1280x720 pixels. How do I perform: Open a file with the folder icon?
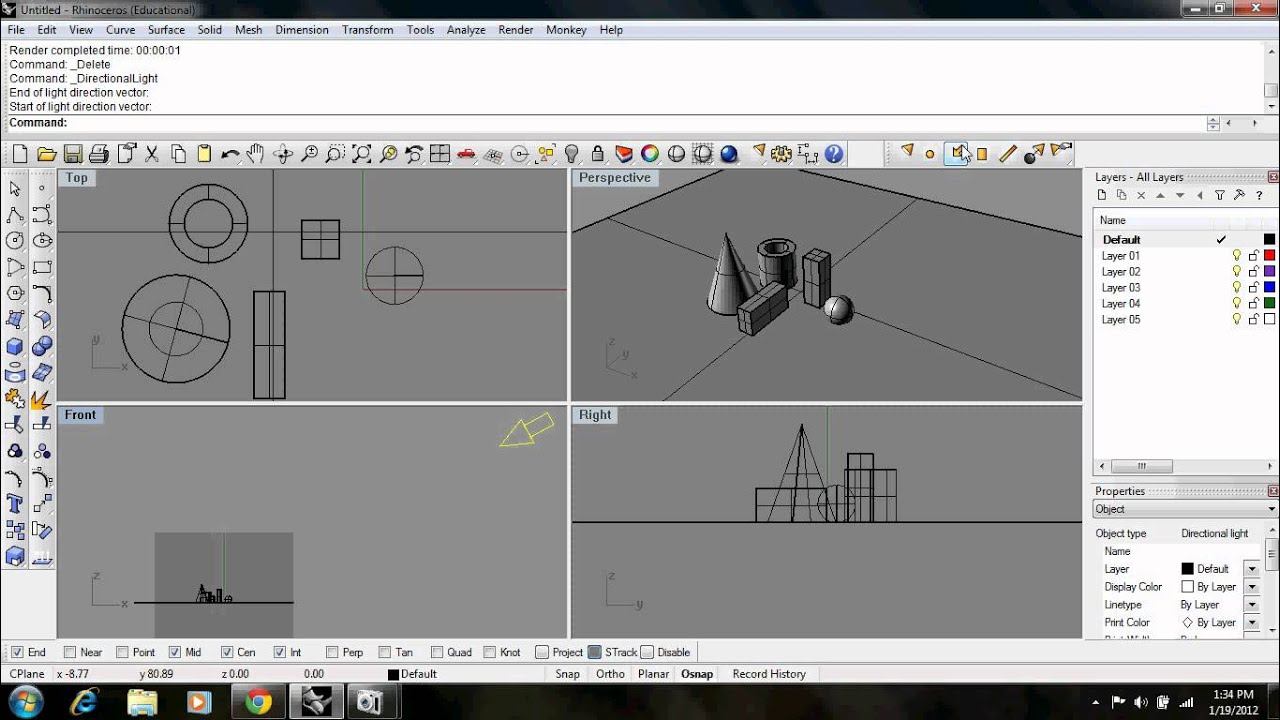click(46, 154)
